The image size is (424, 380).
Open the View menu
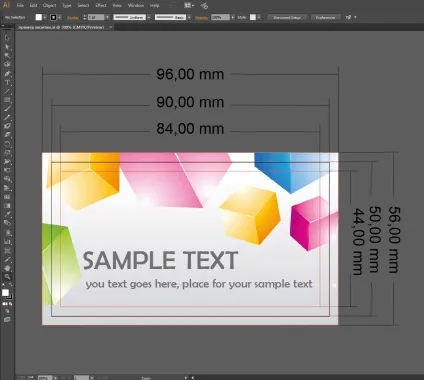[117, 5]
